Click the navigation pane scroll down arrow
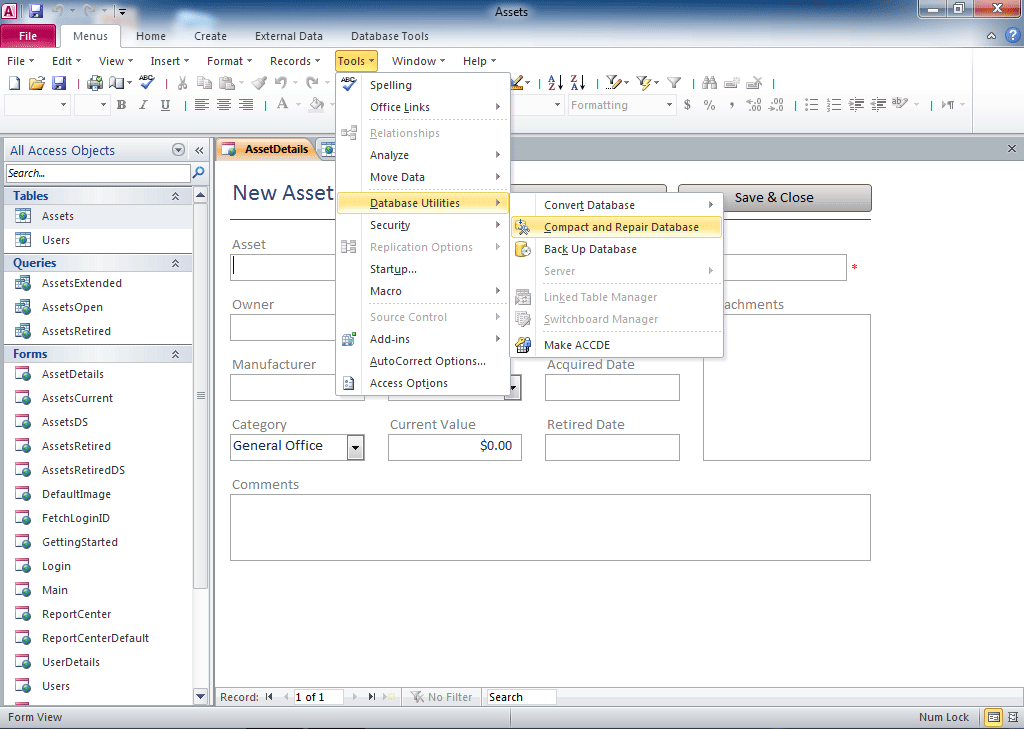The image size is (1024, 729). 200,696
